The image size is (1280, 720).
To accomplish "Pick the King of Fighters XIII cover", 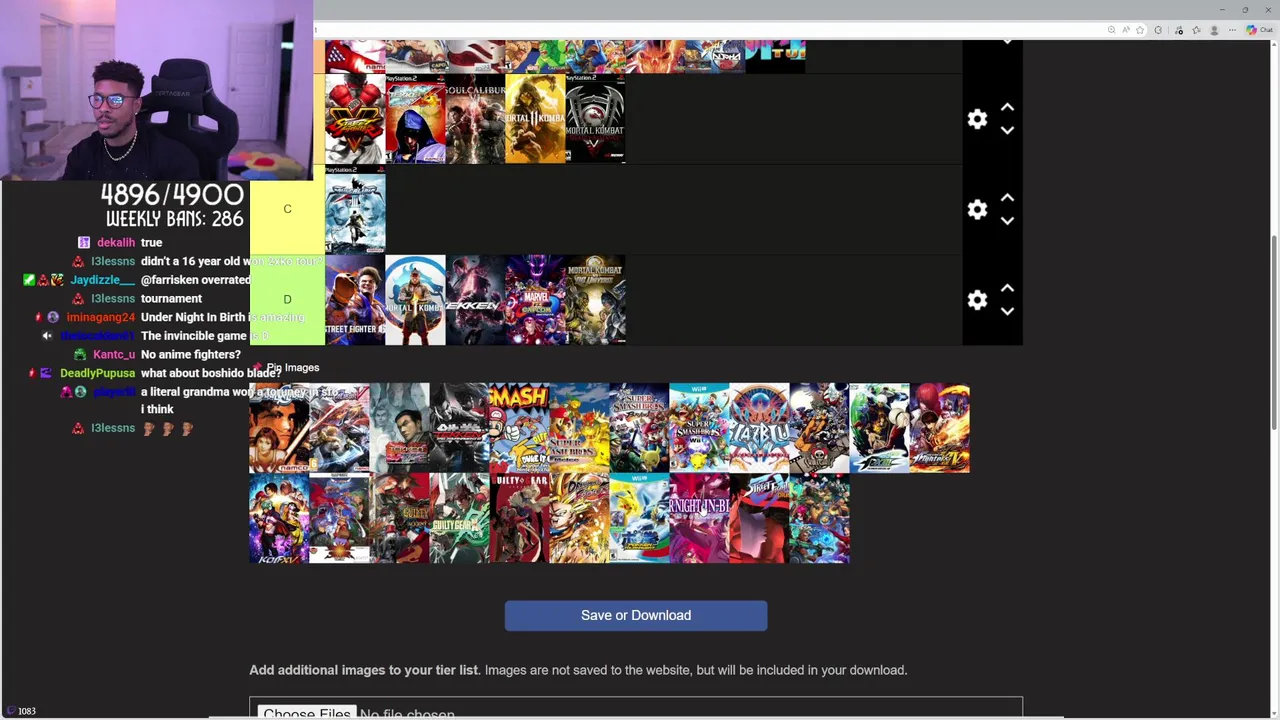I will [x=879, y=428].
